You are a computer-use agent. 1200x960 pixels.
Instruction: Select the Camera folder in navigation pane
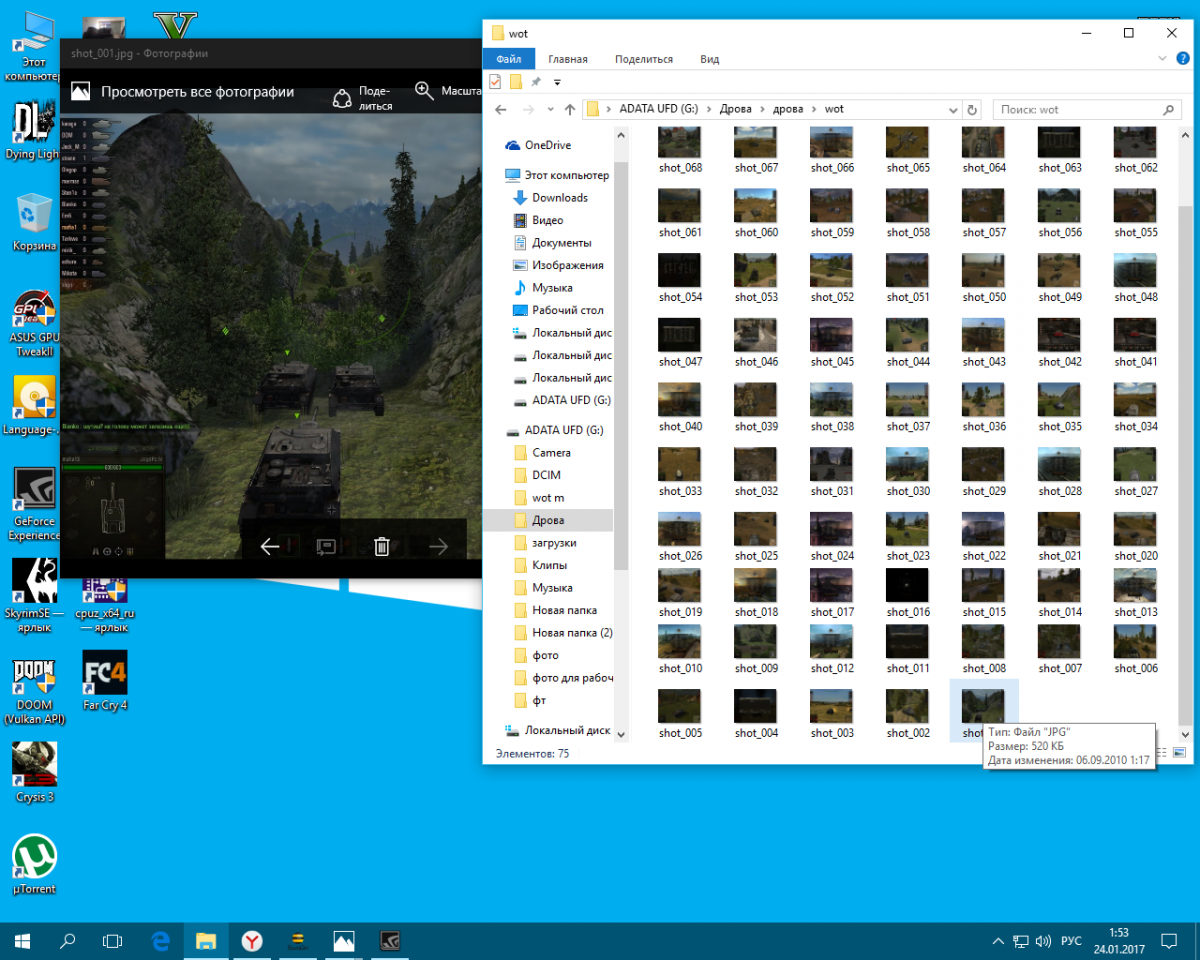tap(552, 453)
